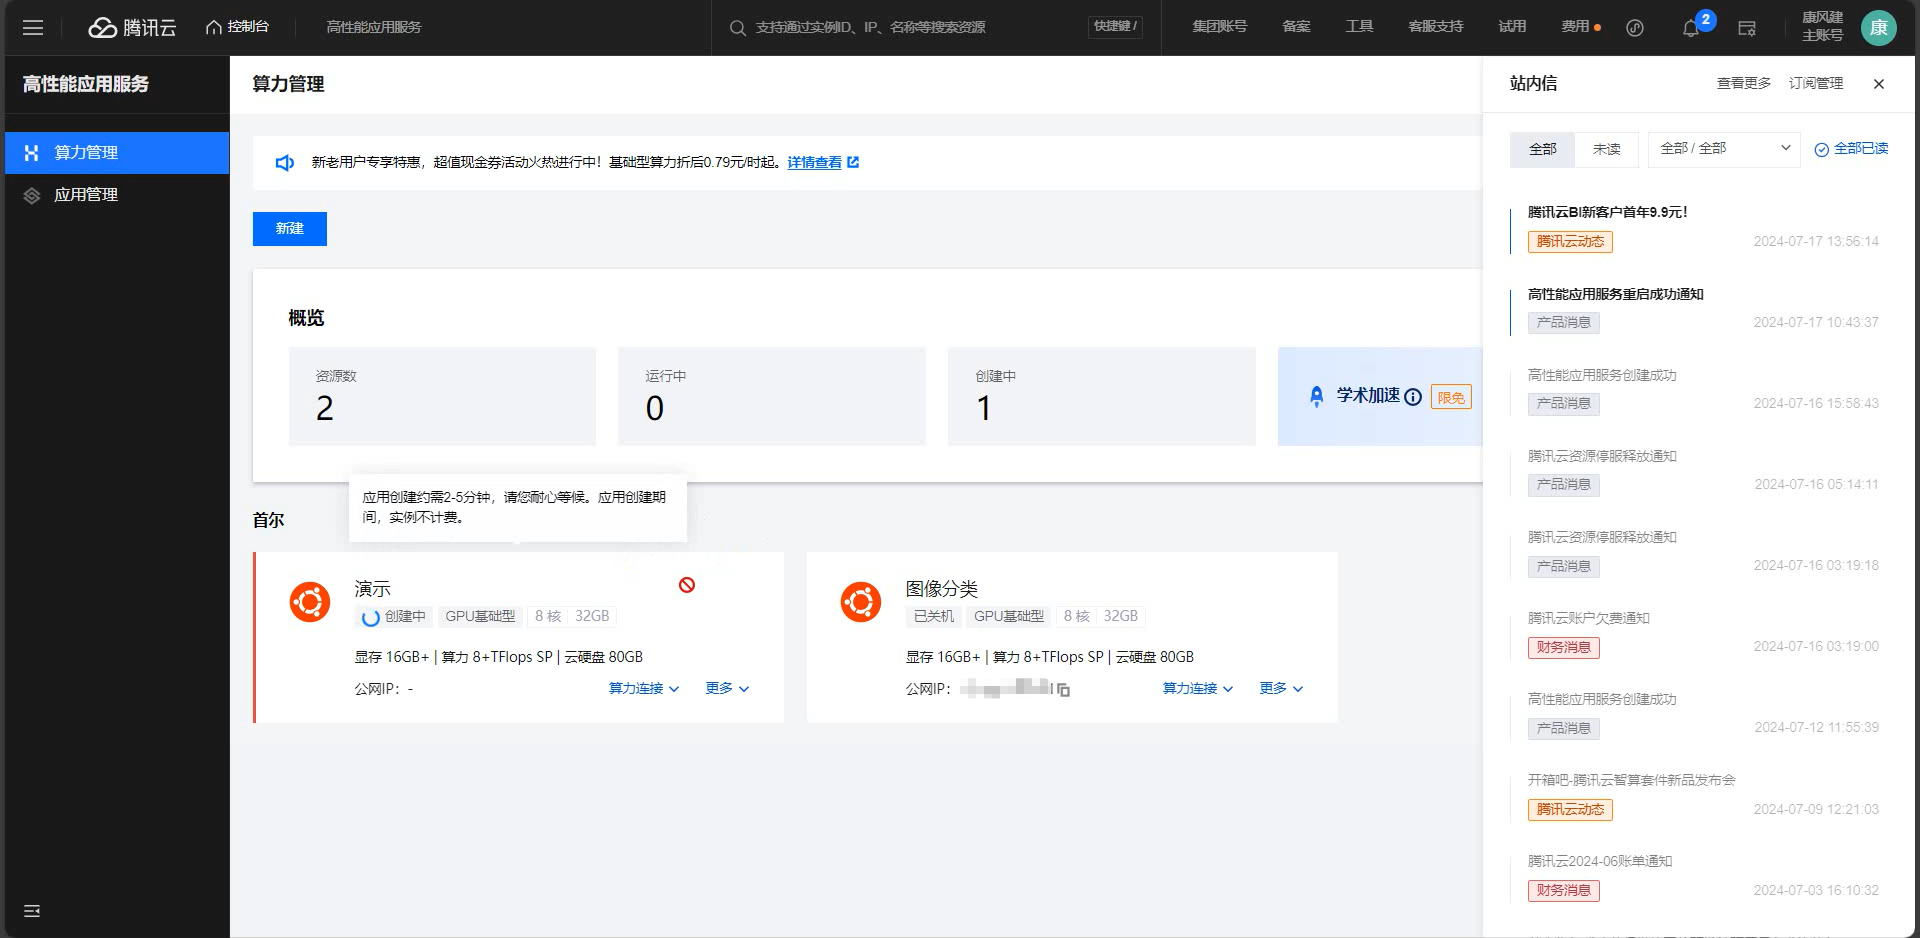Open 集团账号 in the top menu
The height and width of the screenshot is (938, 1920).
pos(1219,27)
